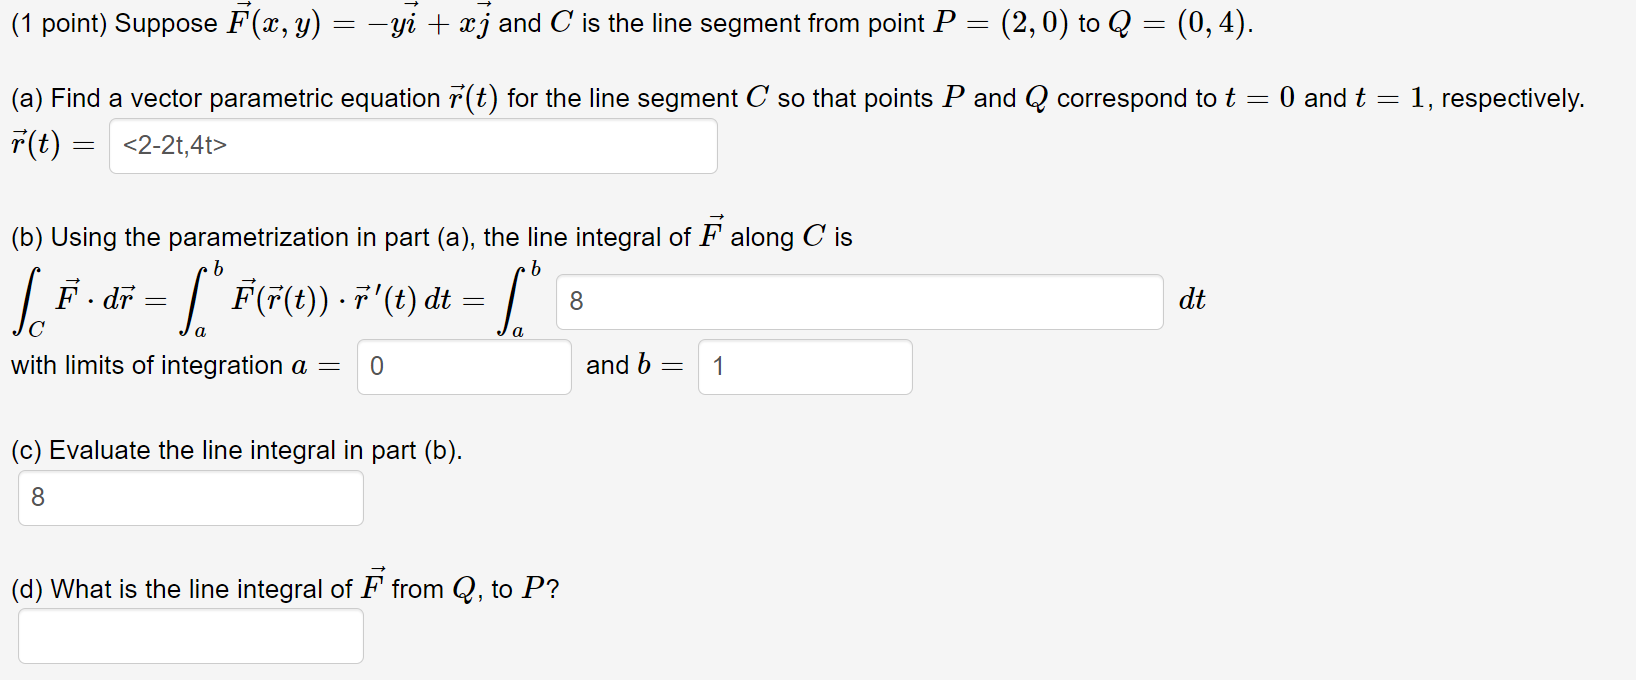Click the dt label after the integrand box

point(1192,299)
